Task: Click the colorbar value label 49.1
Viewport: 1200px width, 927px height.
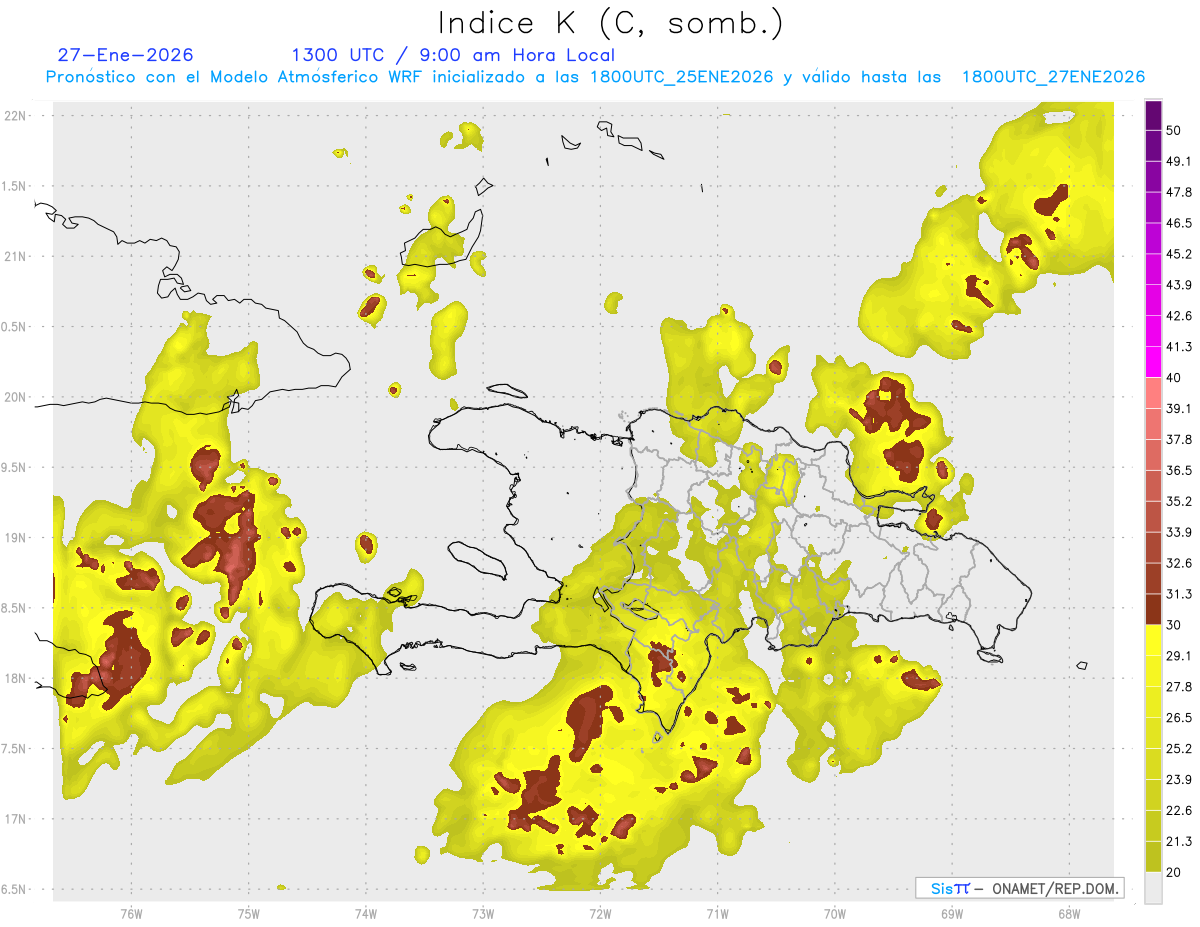Action: (1179, 161)
